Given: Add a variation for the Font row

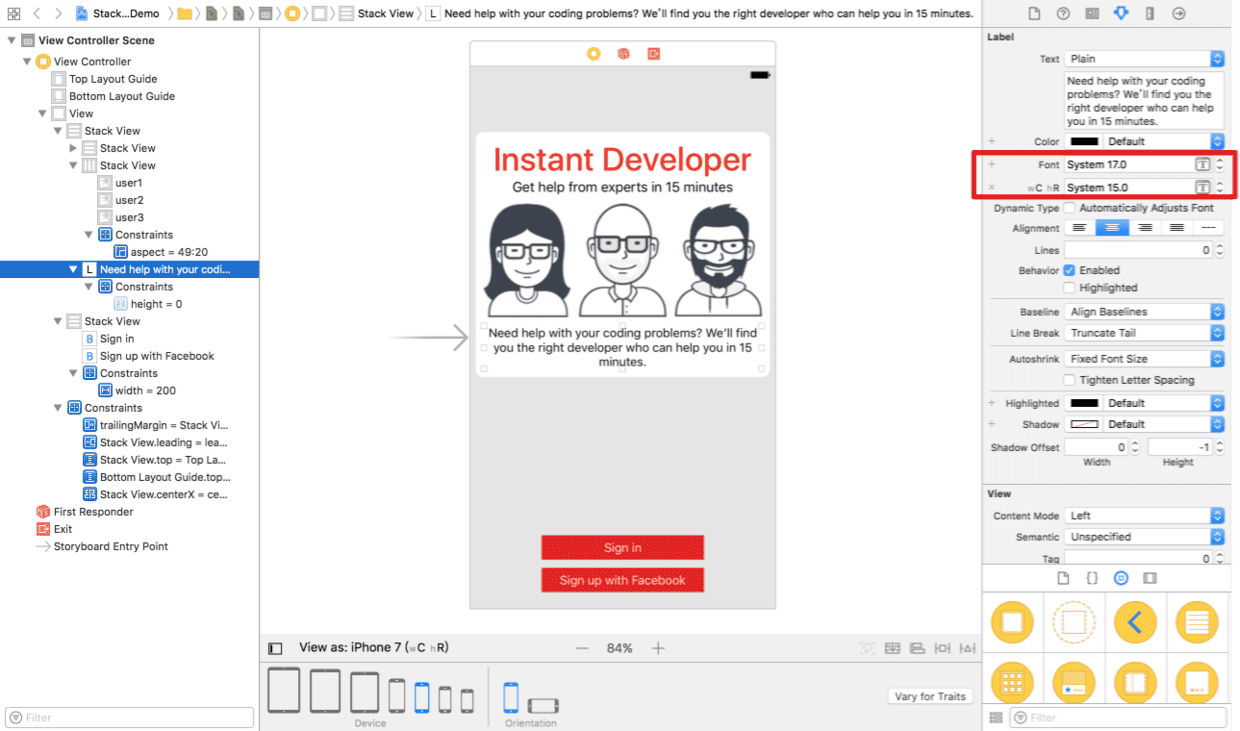Looking at the screenshot, I should [992, 164].
